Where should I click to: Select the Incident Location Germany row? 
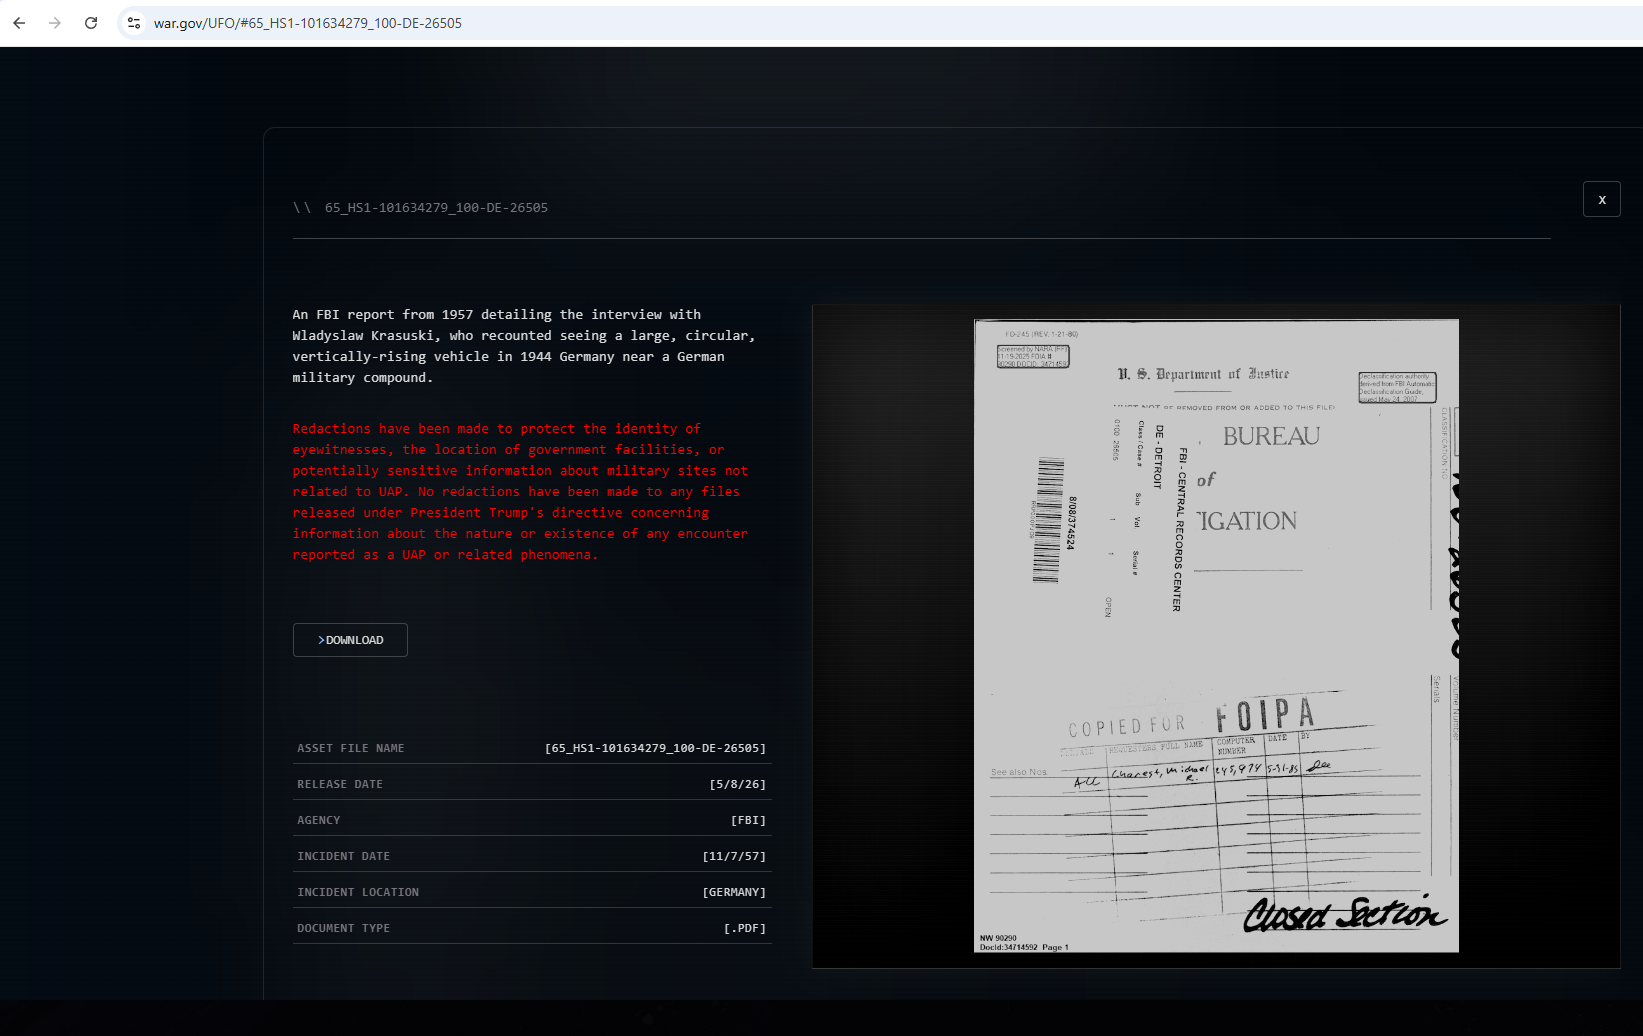532,892
